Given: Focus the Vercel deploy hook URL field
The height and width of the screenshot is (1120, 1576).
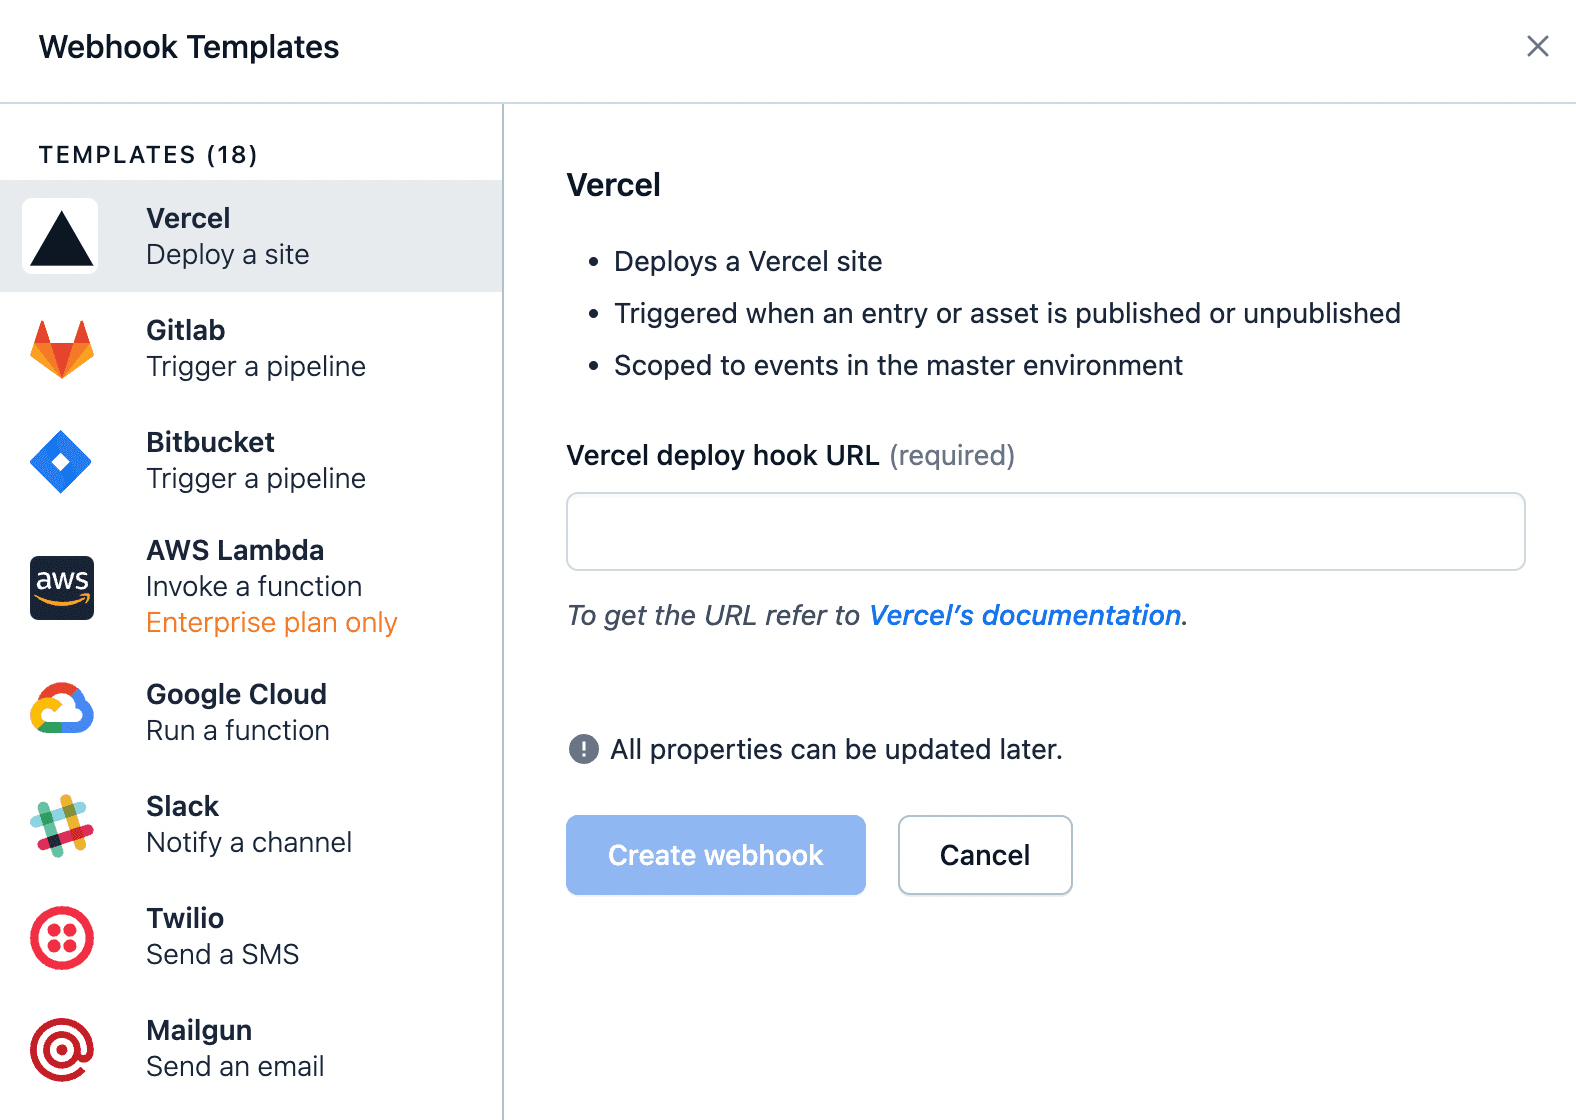Looking at the screenshot, I should (1045, 531).
